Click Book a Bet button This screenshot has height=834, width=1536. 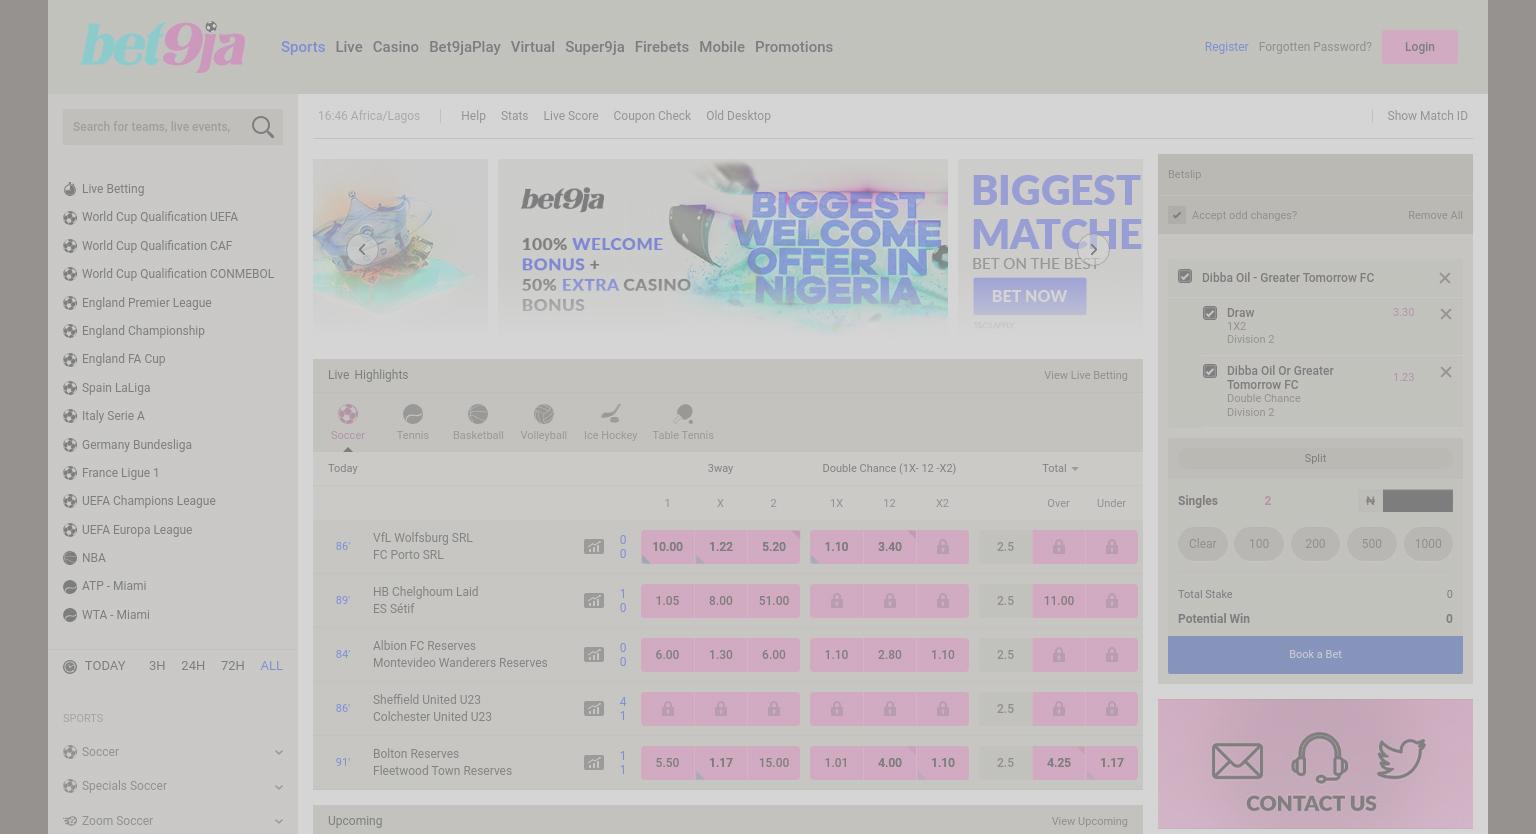(x=1315, y=654)
